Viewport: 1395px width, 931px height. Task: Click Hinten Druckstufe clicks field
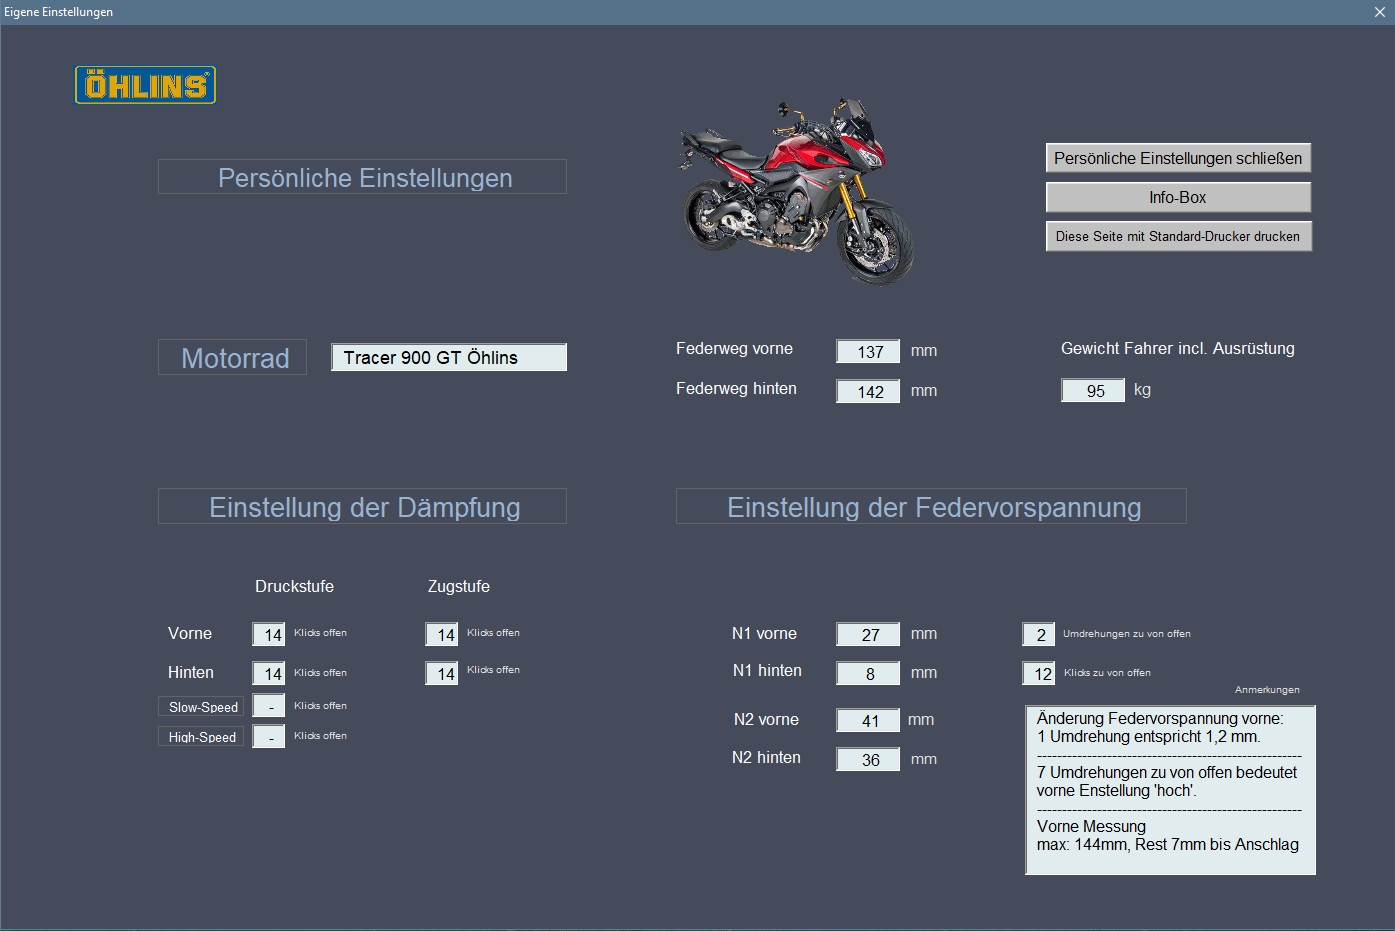[269, 674]
